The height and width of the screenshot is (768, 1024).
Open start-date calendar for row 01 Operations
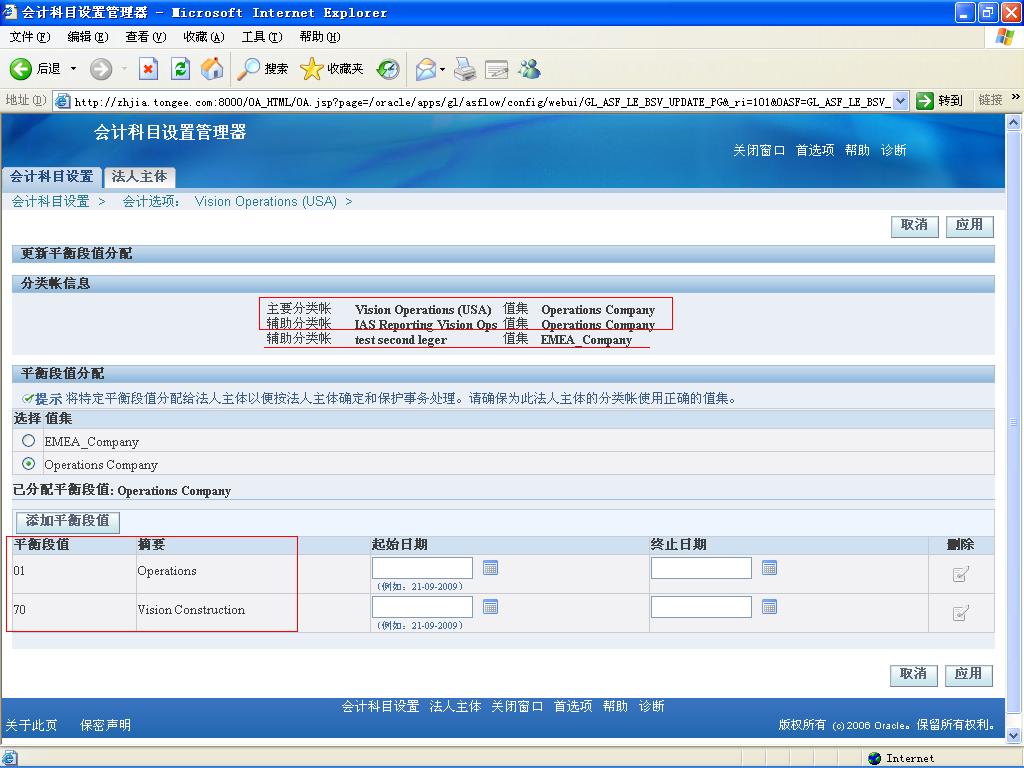point(490,568)
